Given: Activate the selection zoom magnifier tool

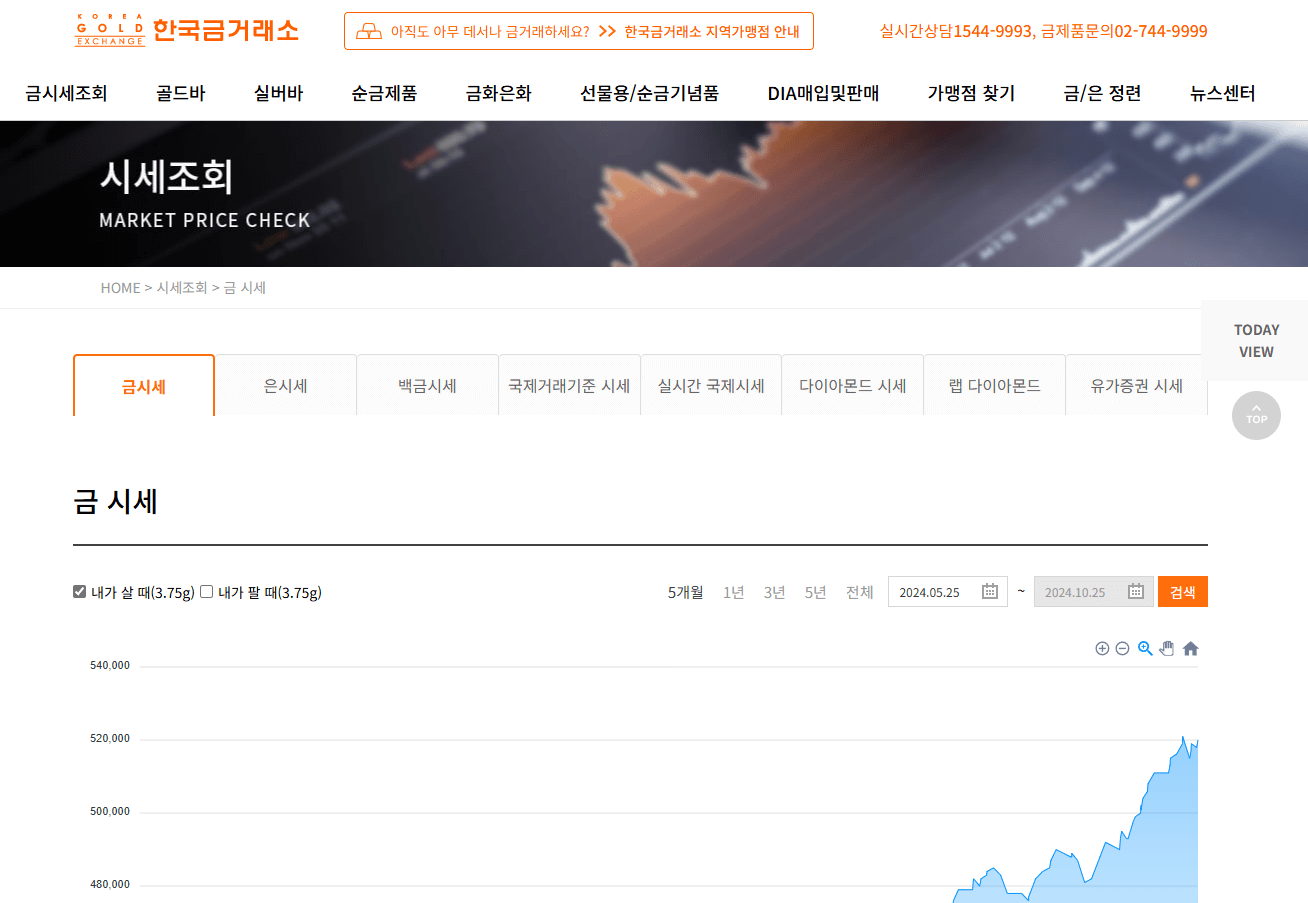Looking at the screenshot, I should pyautogui.click(x=1144, y=648).
